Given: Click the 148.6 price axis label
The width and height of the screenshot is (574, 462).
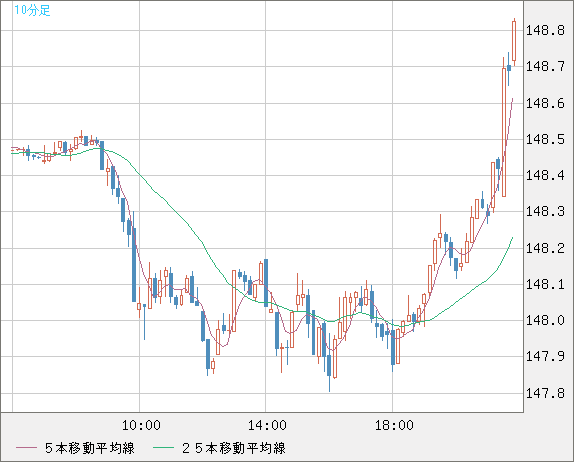Looking at the screenshot, I should click(545, 103).
